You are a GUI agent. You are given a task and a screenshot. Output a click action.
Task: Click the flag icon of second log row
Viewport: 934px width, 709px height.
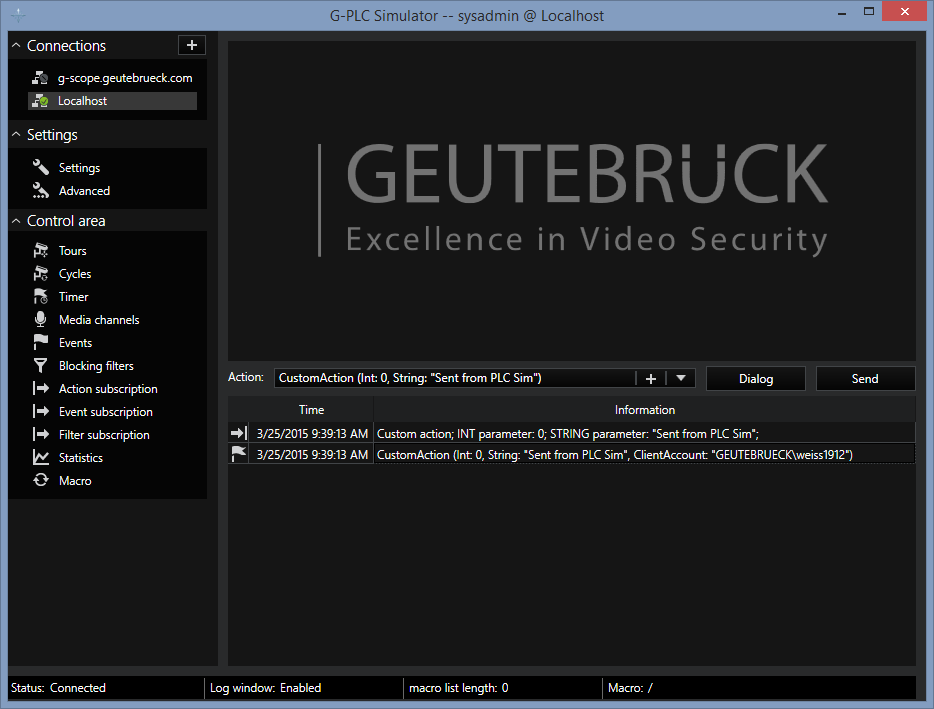click(238, 454)
